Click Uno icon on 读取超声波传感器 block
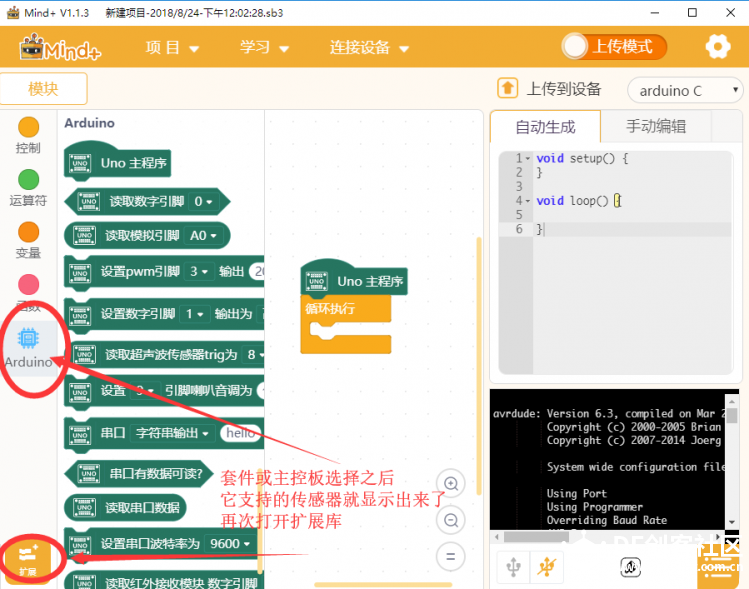Screen dimensions: 749x589 (85, 354)
